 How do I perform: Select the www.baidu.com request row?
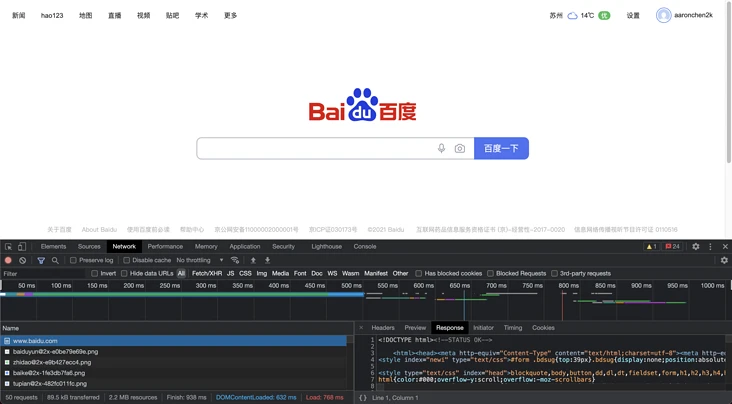174,341
